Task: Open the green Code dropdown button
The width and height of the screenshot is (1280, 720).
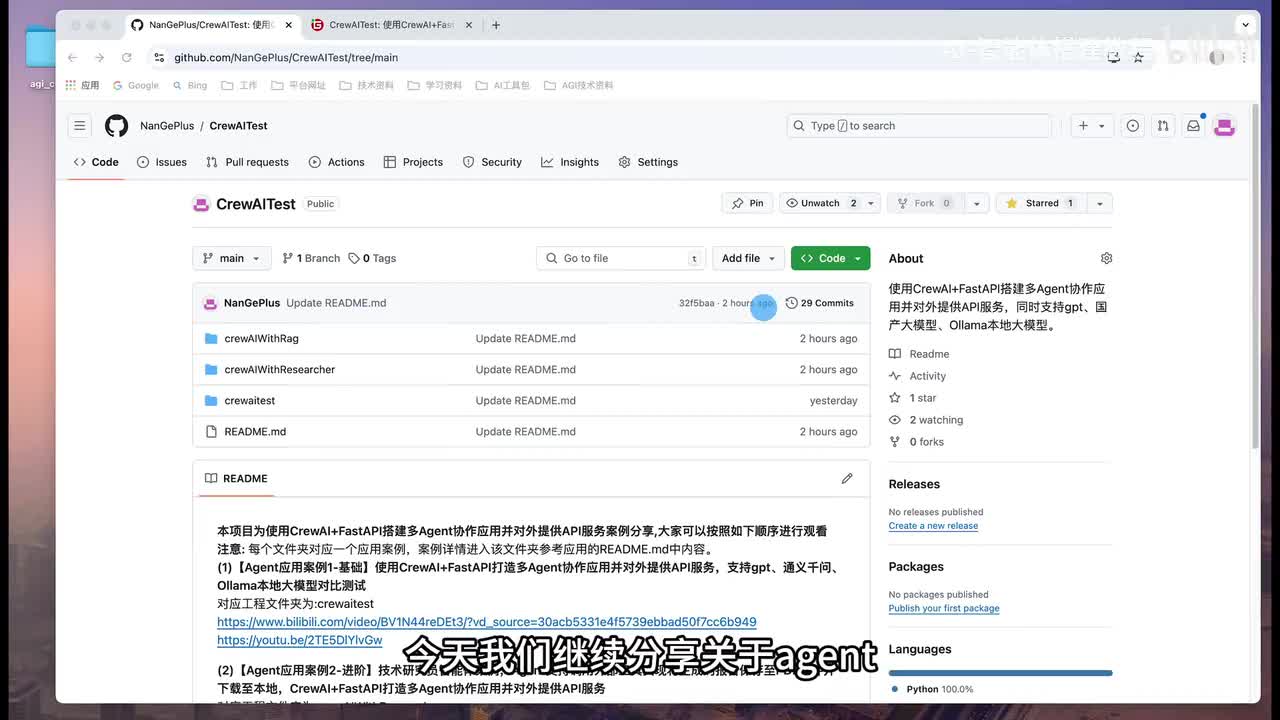Action: 830,258
